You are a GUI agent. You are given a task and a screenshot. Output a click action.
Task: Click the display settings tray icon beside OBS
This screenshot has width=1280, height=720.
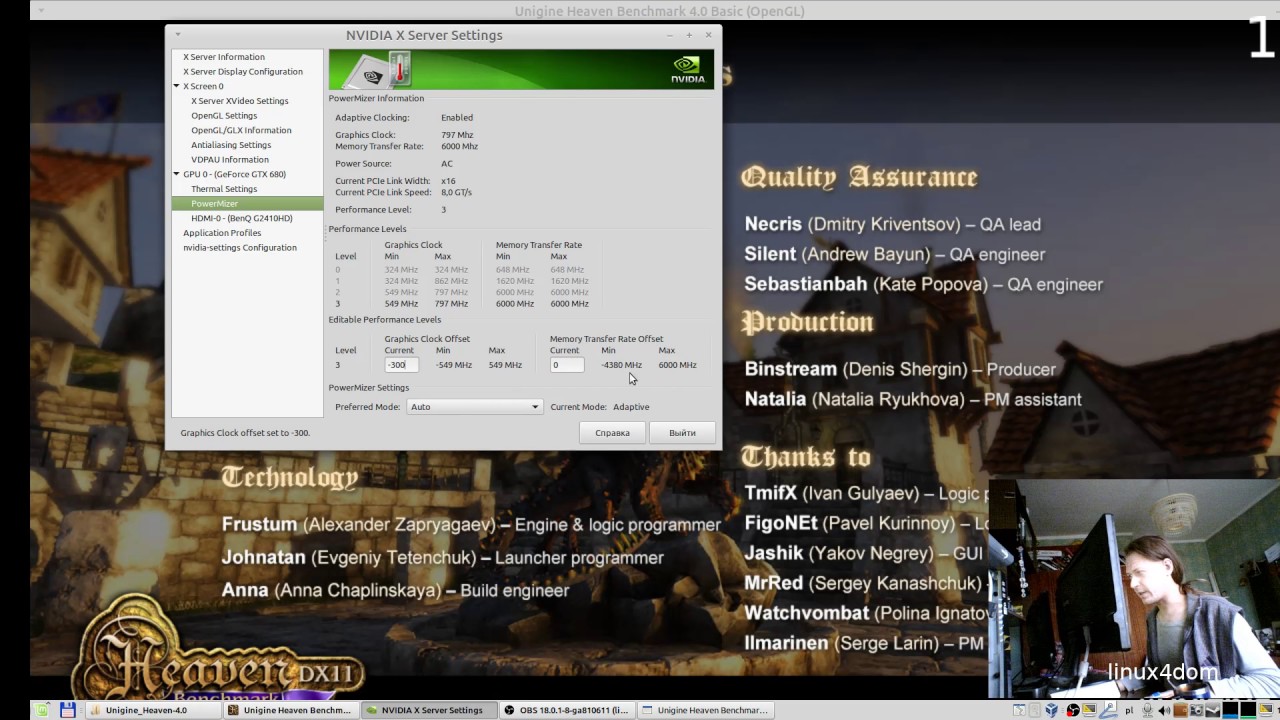click(x=1089, y=710)
